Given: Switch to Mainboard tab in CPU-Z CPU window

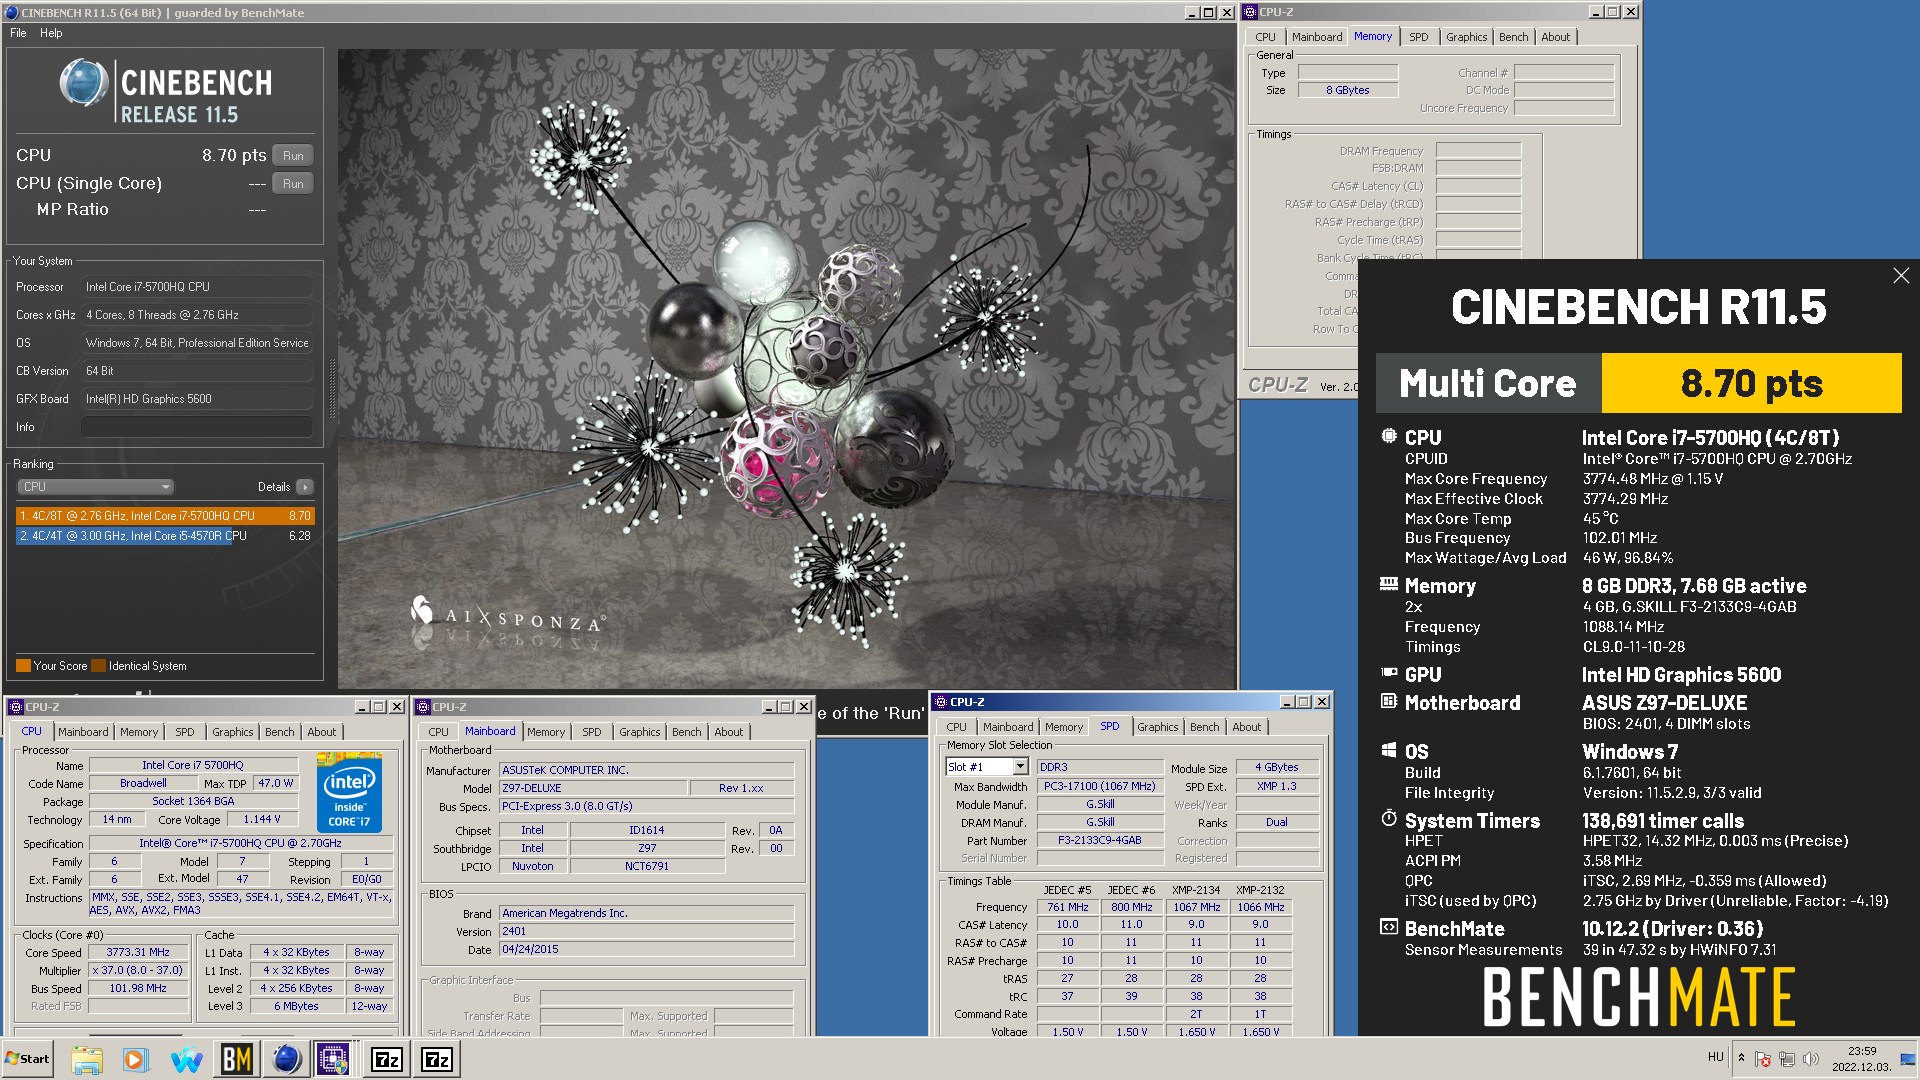Looking at the screenshot, I should click(83, 732).
